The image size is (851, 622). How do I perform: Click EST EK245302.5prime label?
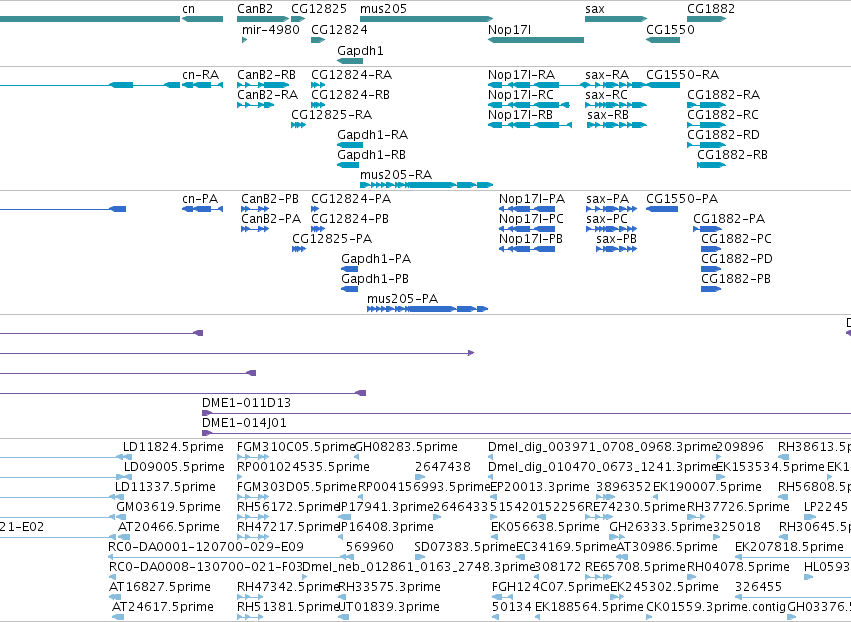pos(664,587)
